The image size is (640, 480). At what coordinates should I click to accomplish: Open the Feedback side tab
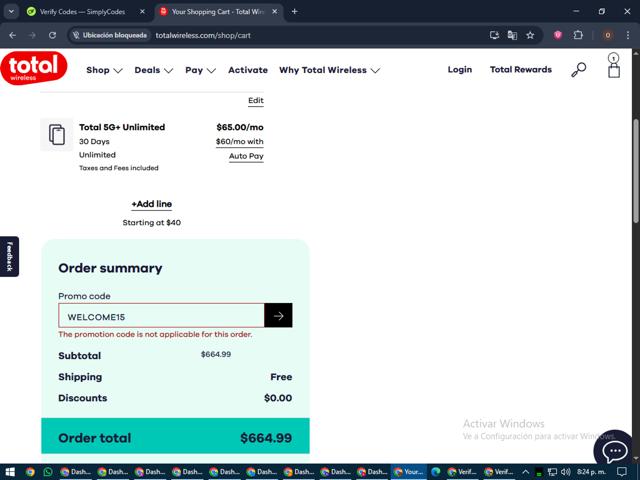(x=9, y=256)
